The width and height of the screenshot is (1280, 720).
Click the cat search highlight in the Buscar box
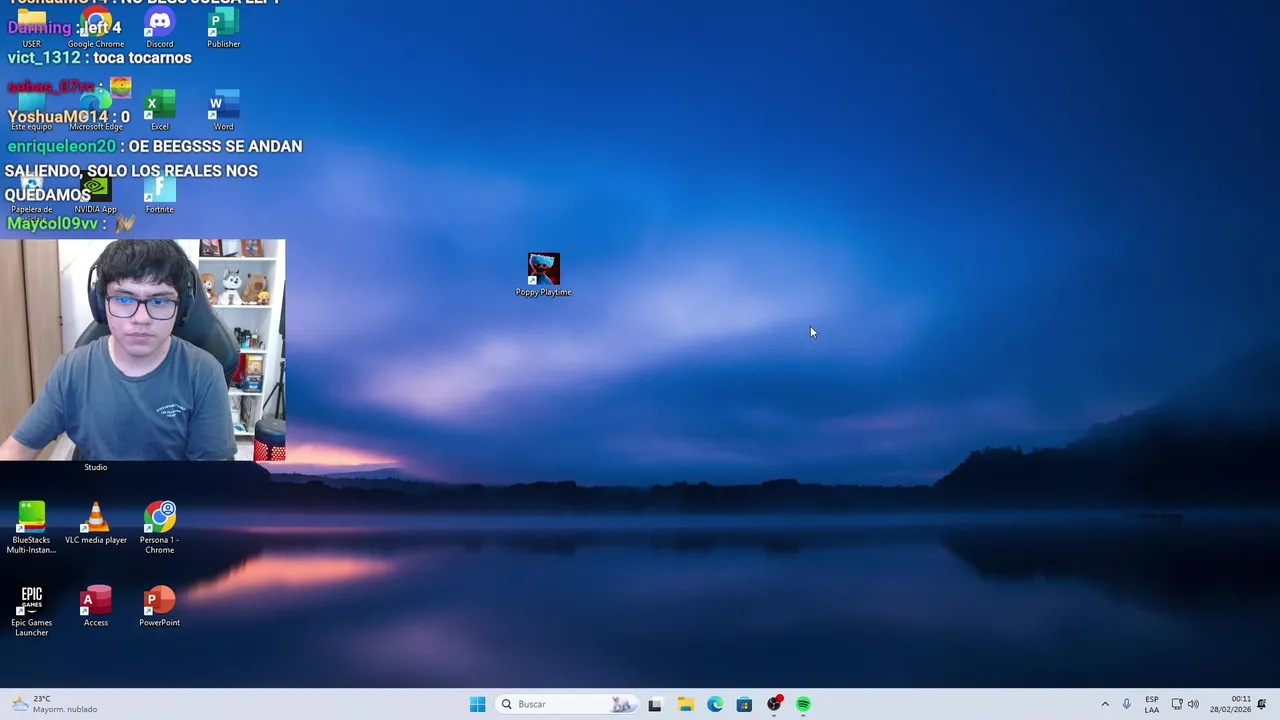621,704
